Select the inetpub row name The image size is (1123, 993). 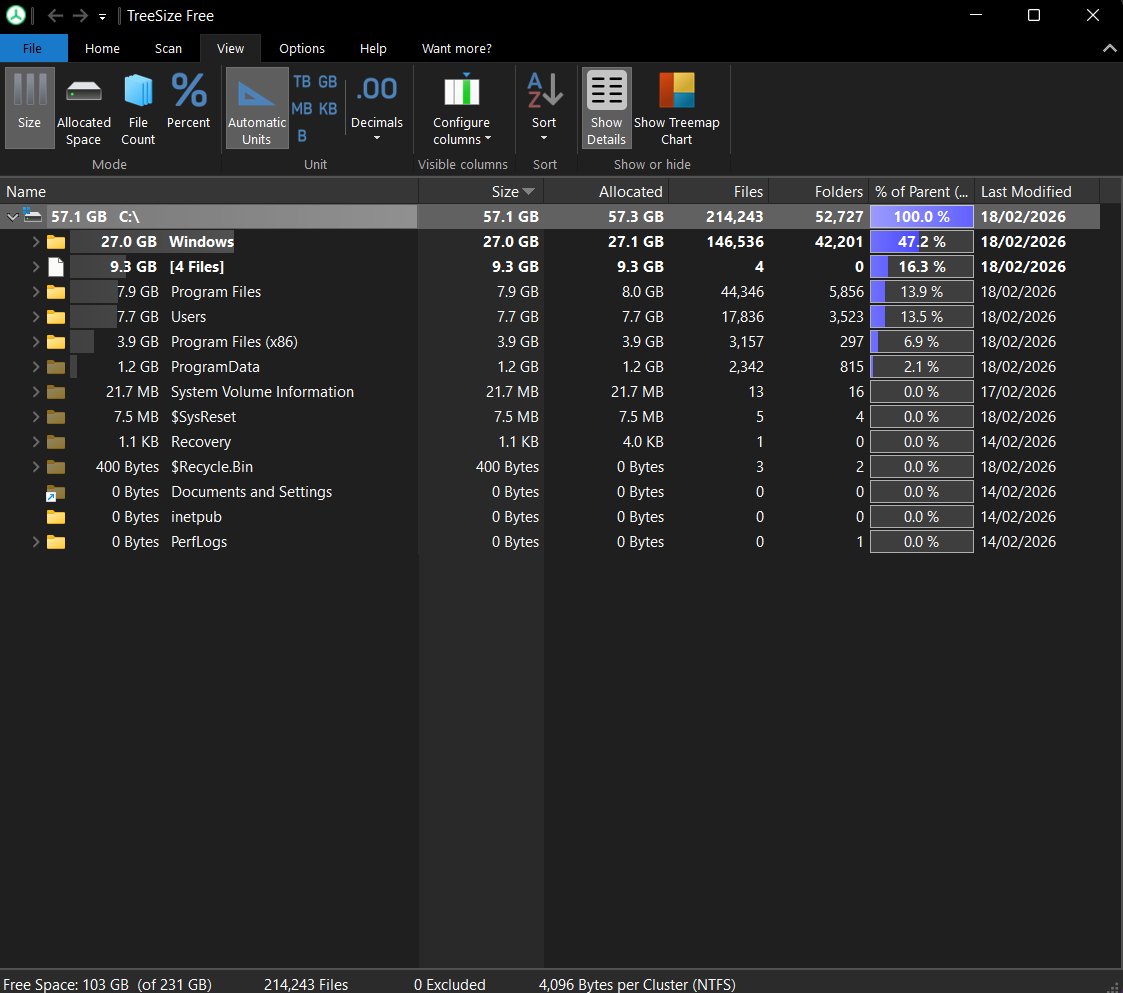196,517
